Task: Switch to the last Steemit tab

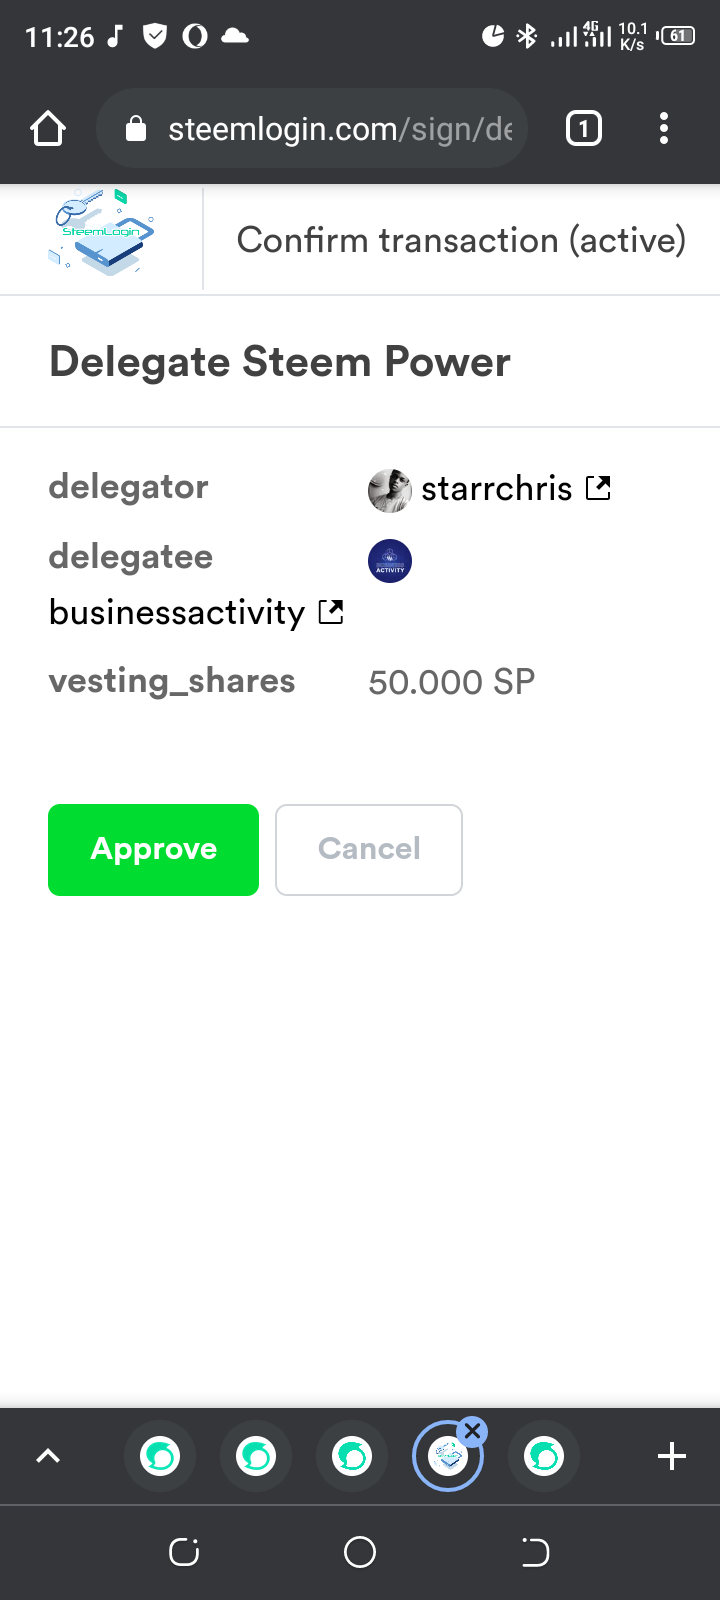Action: point(544,1456)
